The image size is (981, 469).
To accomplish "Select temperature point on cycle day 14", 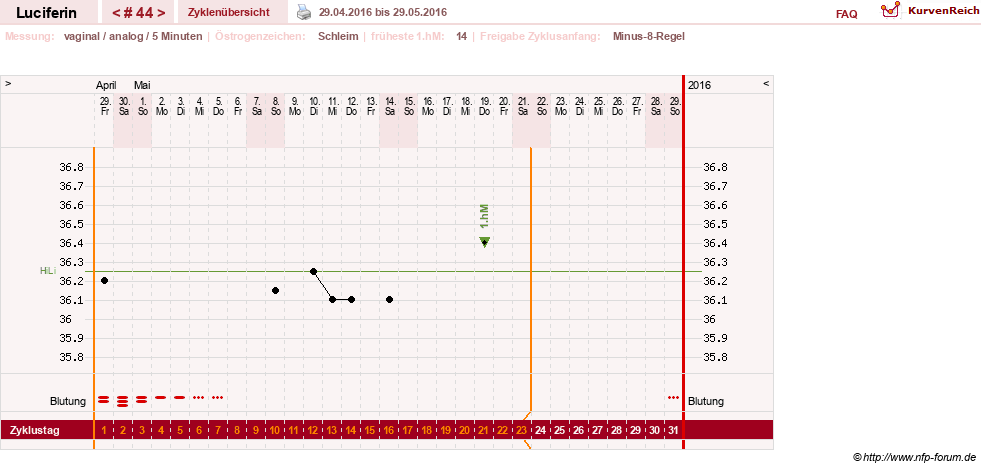I will [x=352, y=300].
